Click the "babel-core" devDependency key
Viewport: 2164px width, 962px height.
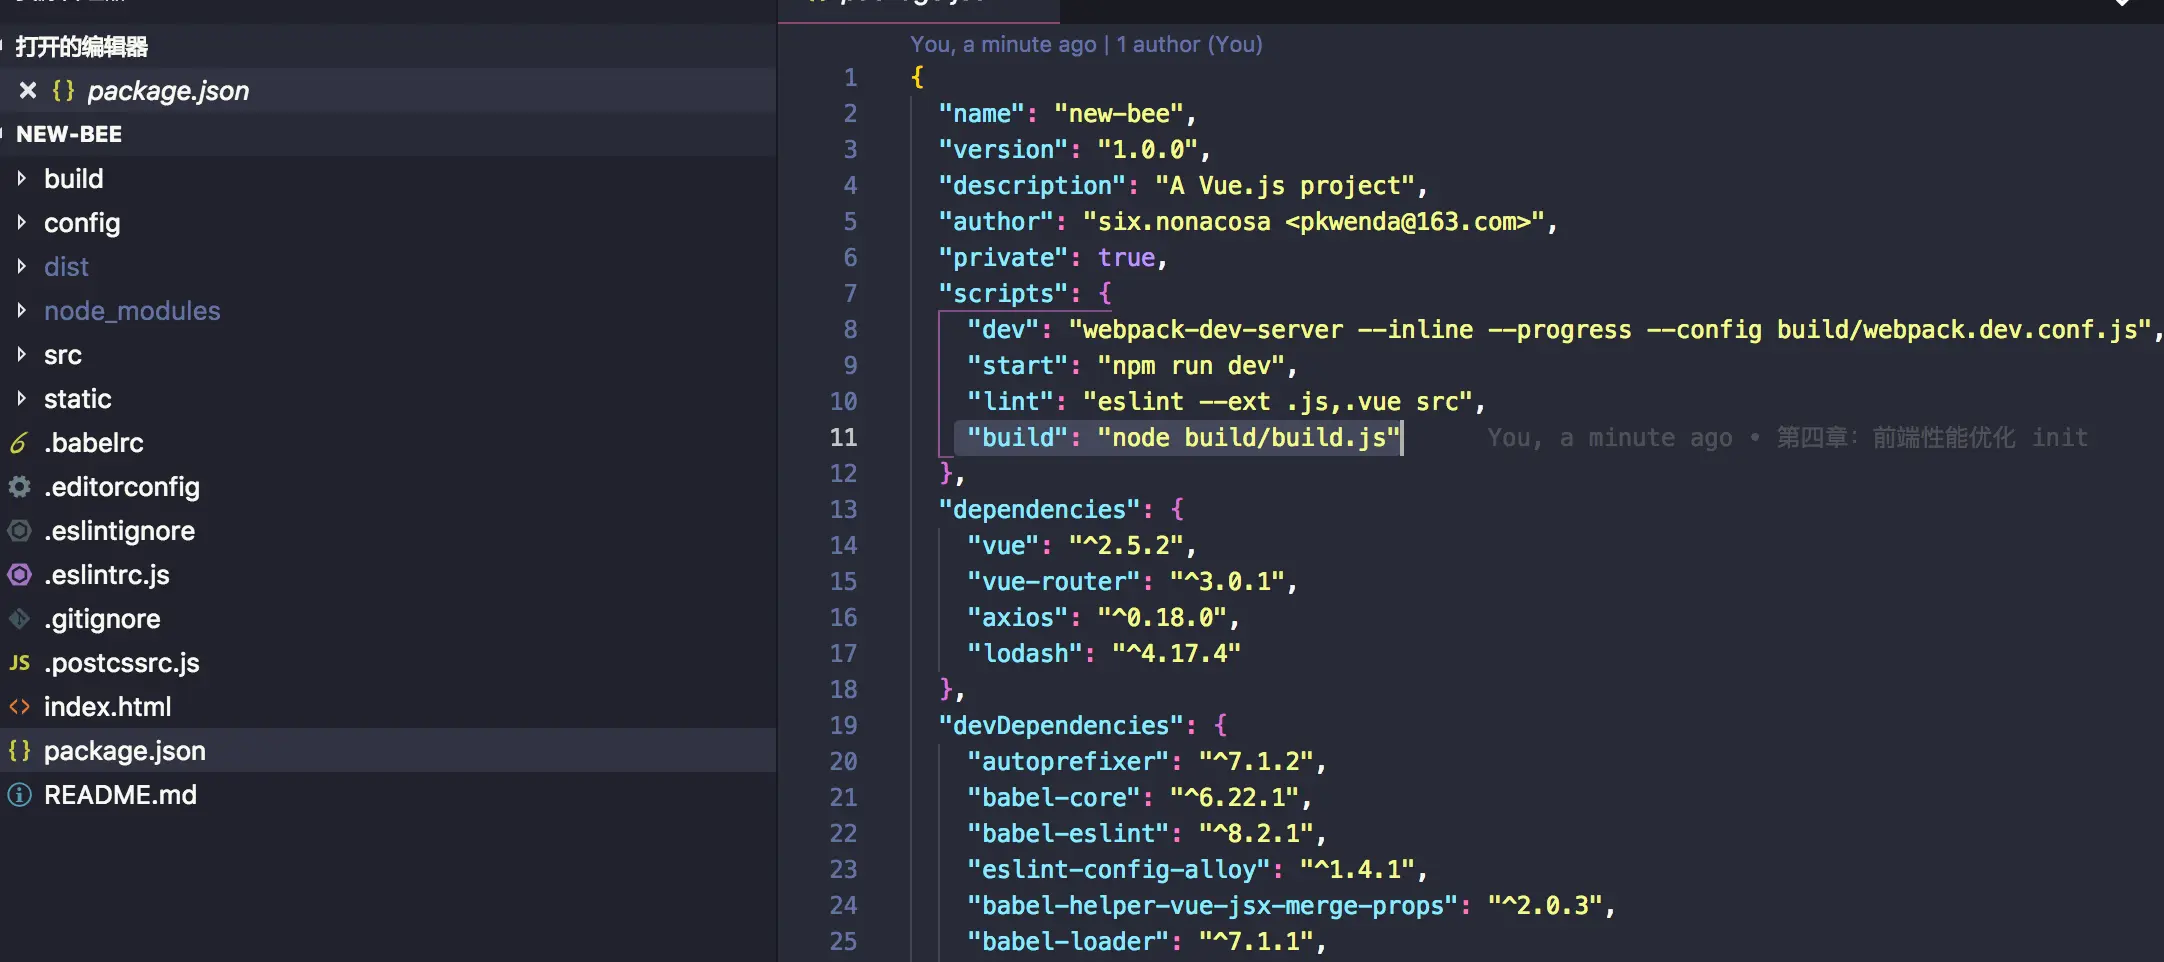[x=1054, y=797]
